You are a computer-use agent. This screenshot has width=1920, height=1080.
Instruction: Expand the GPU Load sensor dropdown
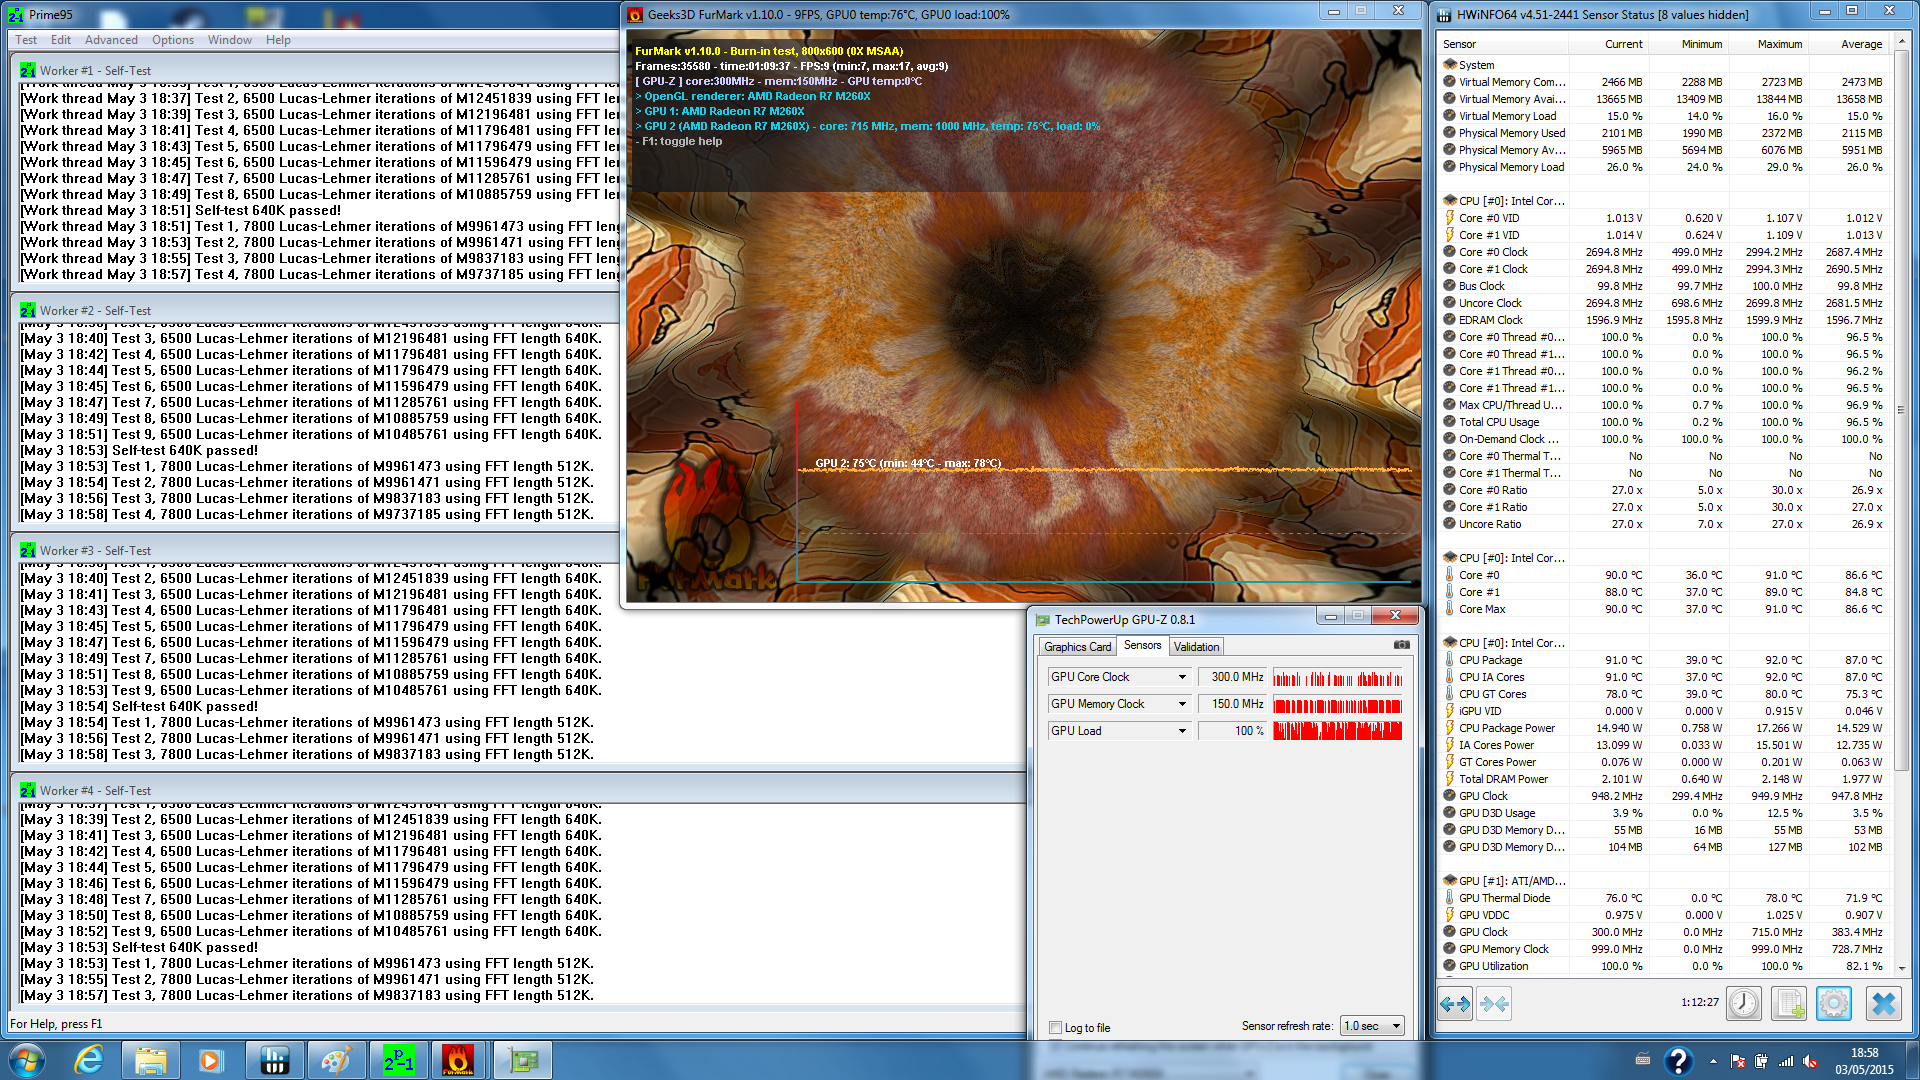[1181, 731]
